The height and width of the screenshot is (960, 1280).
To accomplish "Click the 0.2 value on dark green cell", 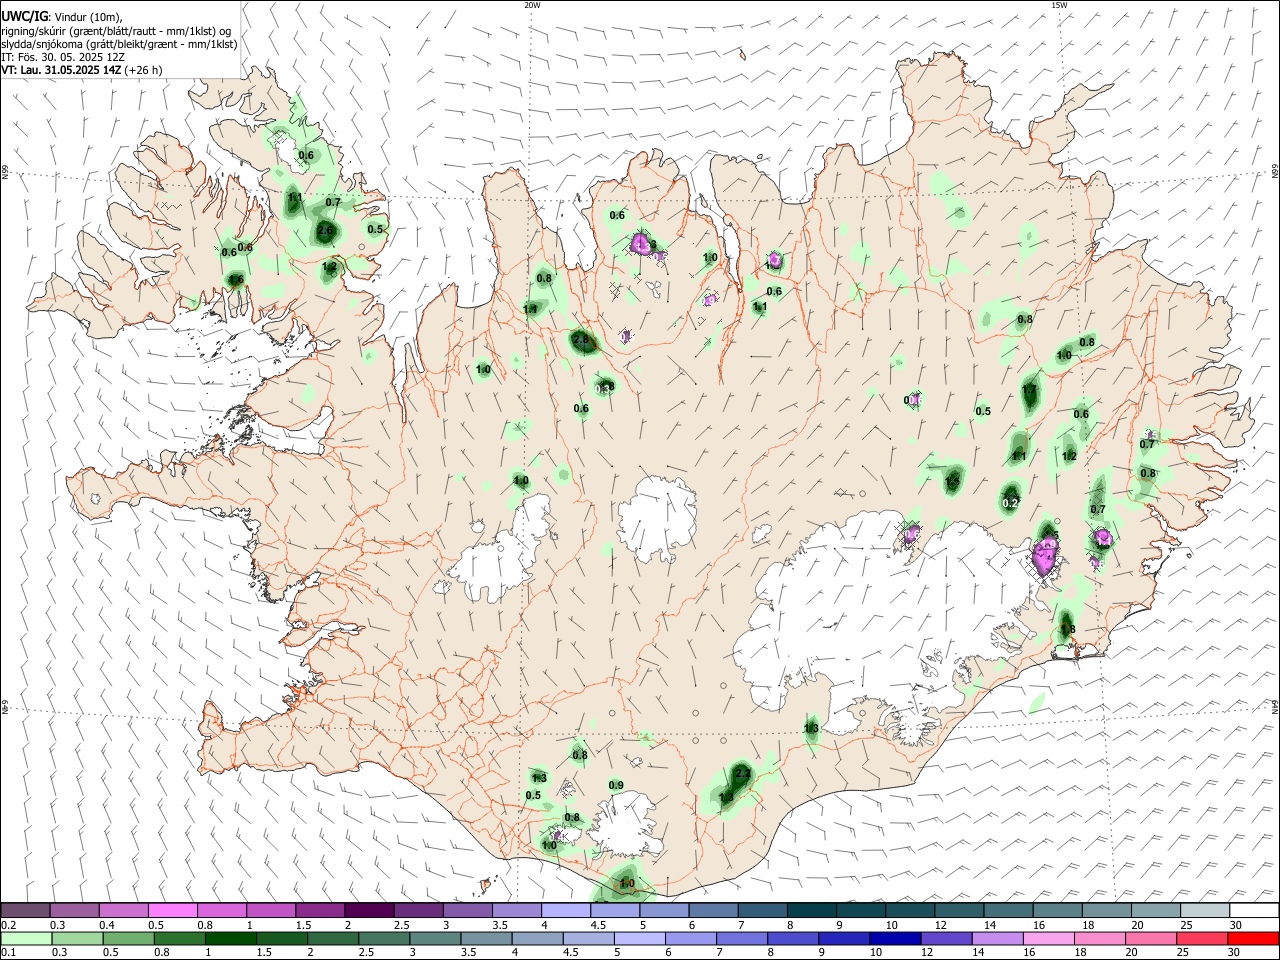I will (1011, 503).
